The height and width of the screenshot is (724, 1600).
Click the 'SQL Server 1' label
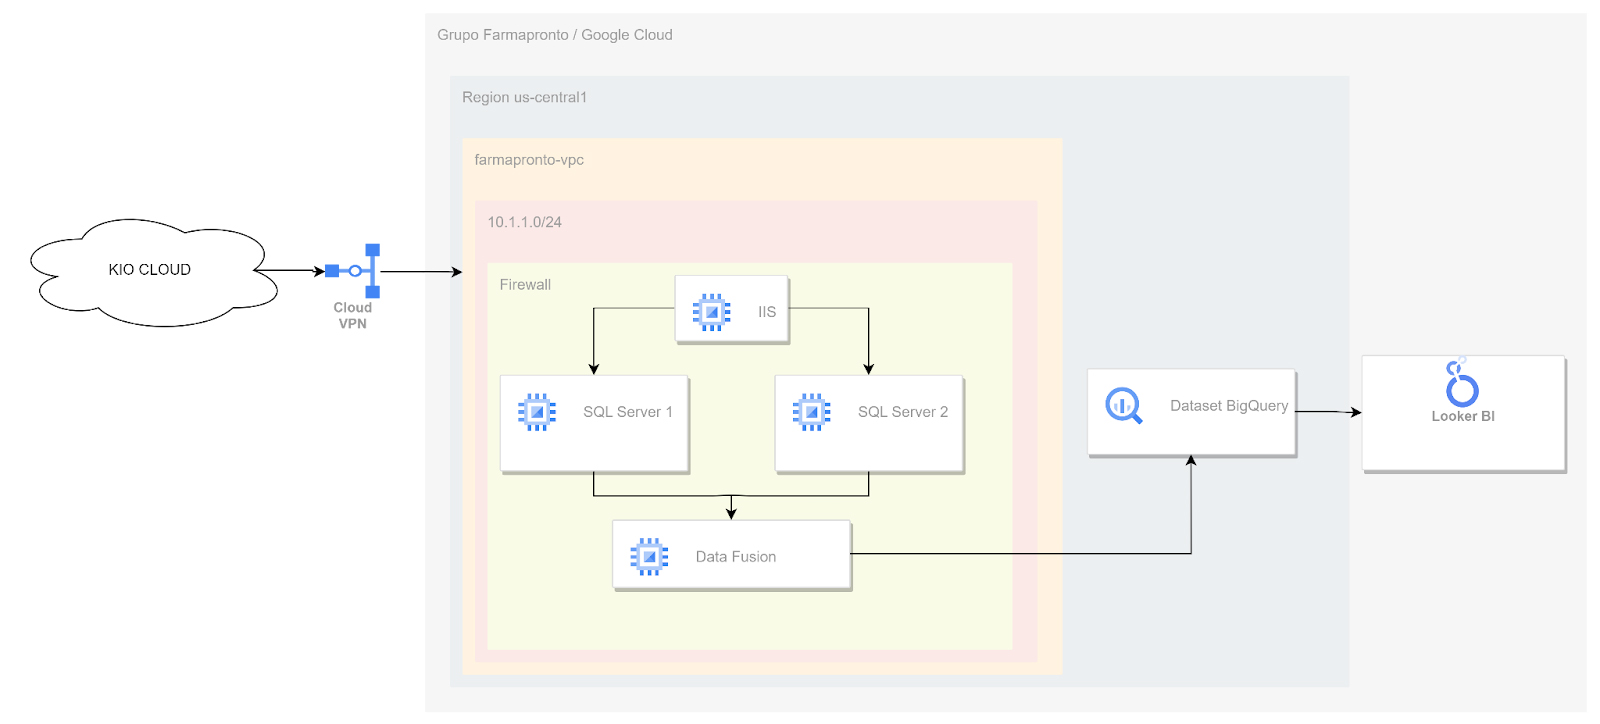click(x=628, y=412)
